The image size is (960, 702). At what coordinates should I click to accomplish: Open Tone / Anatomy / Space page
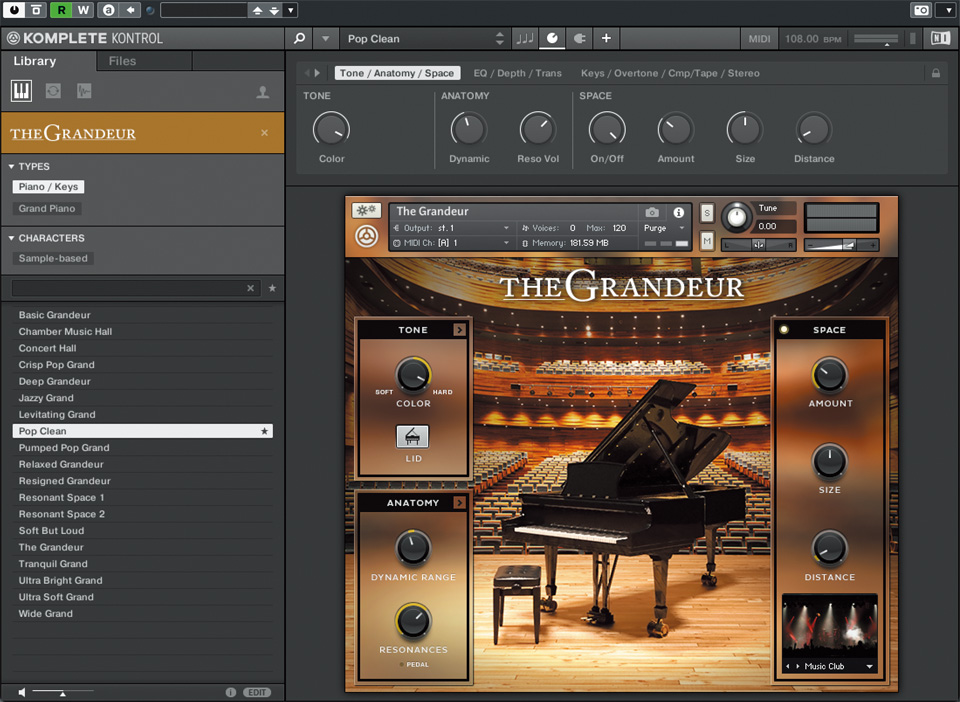pyautogui.click(x=397, y=73)
